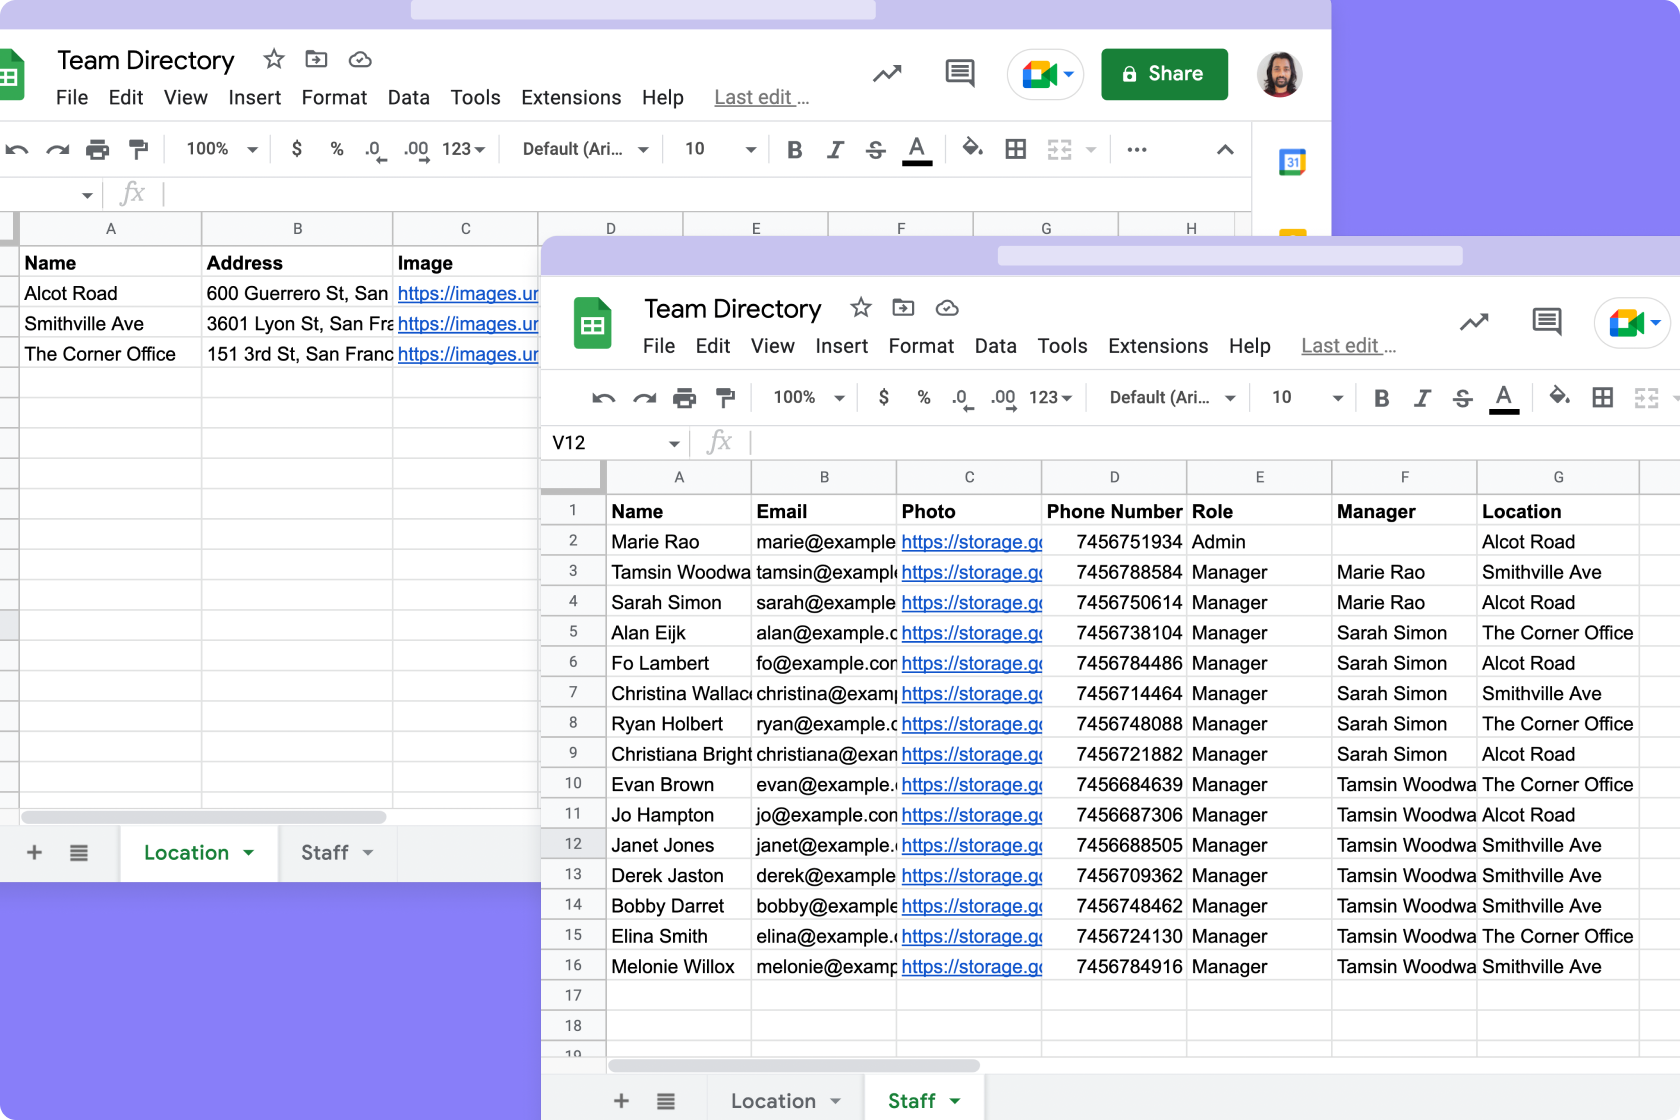
Task: Click the percent format toggle
Action: coord(923,397)
